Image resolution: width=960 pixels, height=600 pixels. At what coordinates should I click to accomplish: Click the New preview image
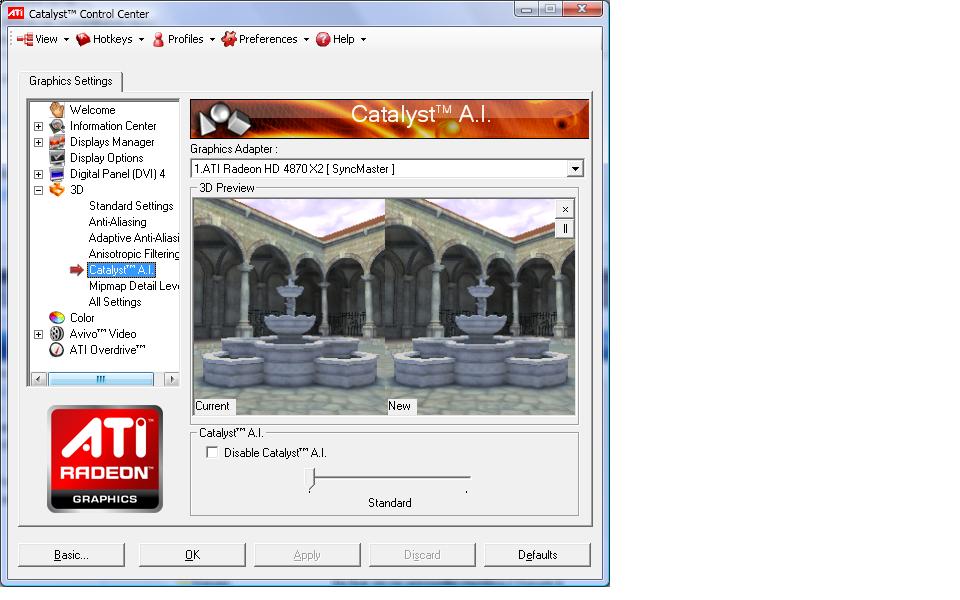(480, 307)
